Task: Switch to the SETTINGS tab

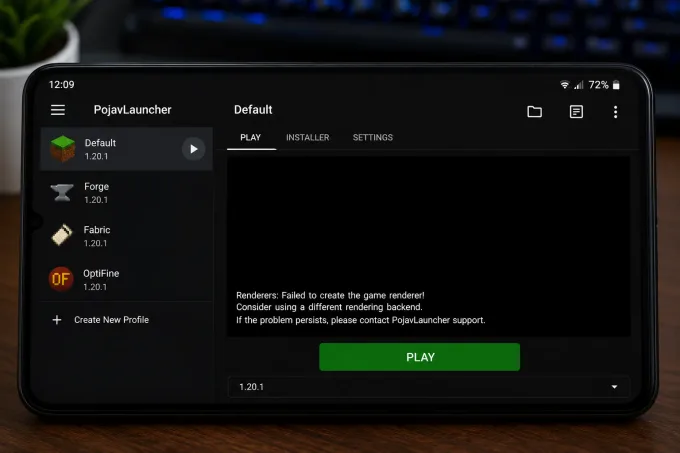Action: [373, 138]
